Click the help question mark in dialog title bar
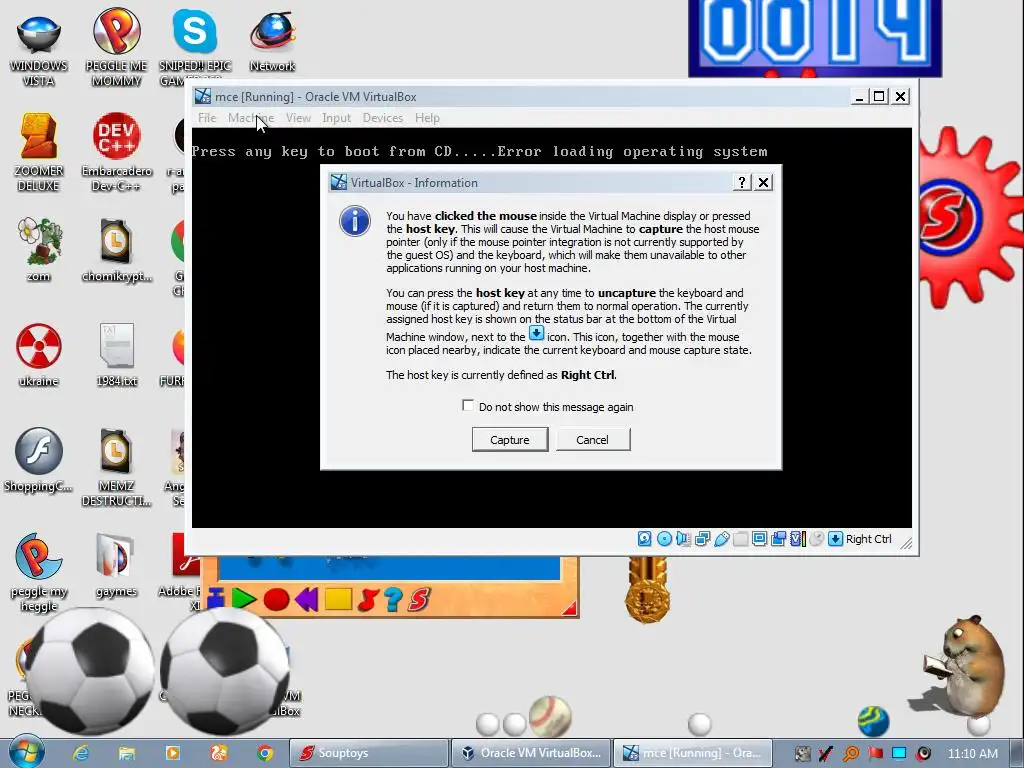This screenshot has height=768, width=1024. click(742, 182)
